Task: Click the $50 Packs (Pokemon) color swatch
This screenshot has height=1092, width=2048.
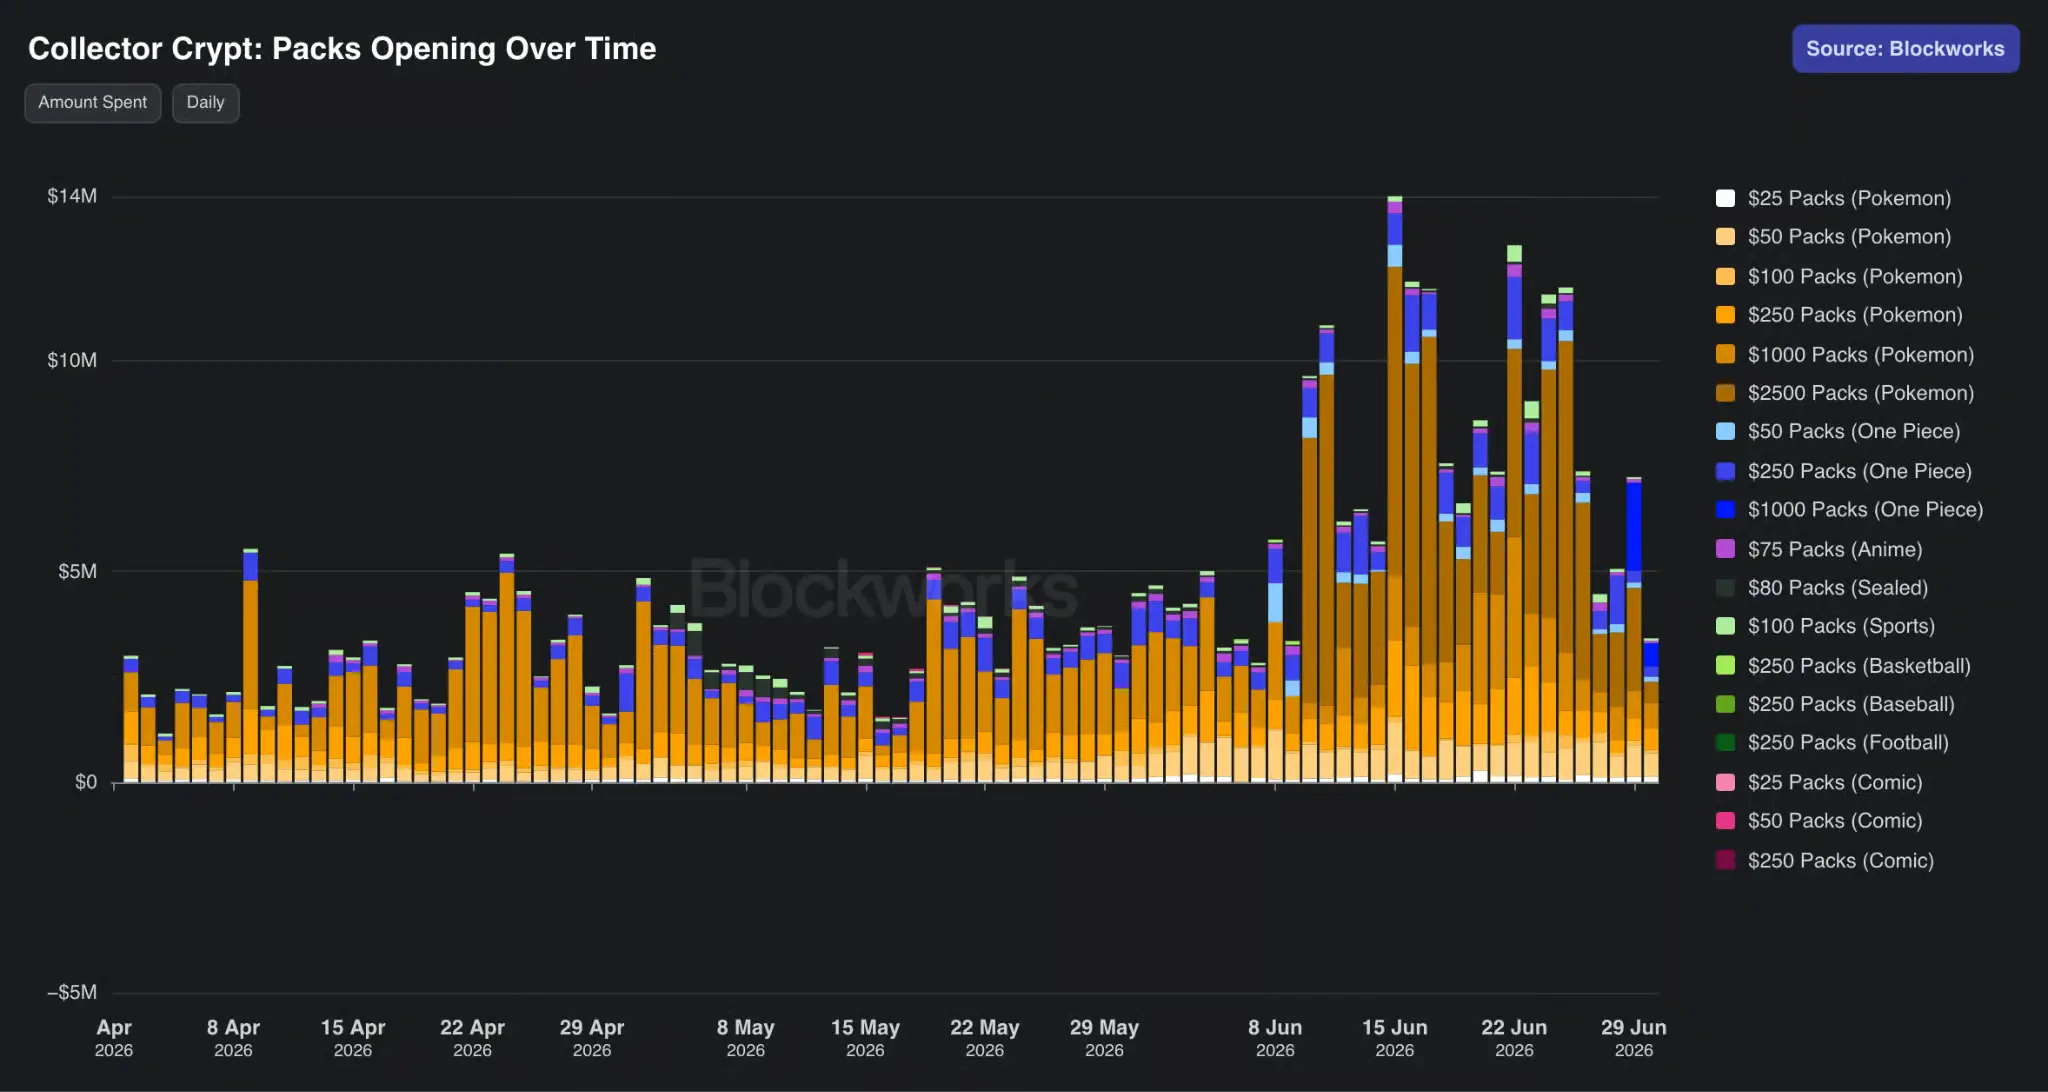Action: (1725, 237)
